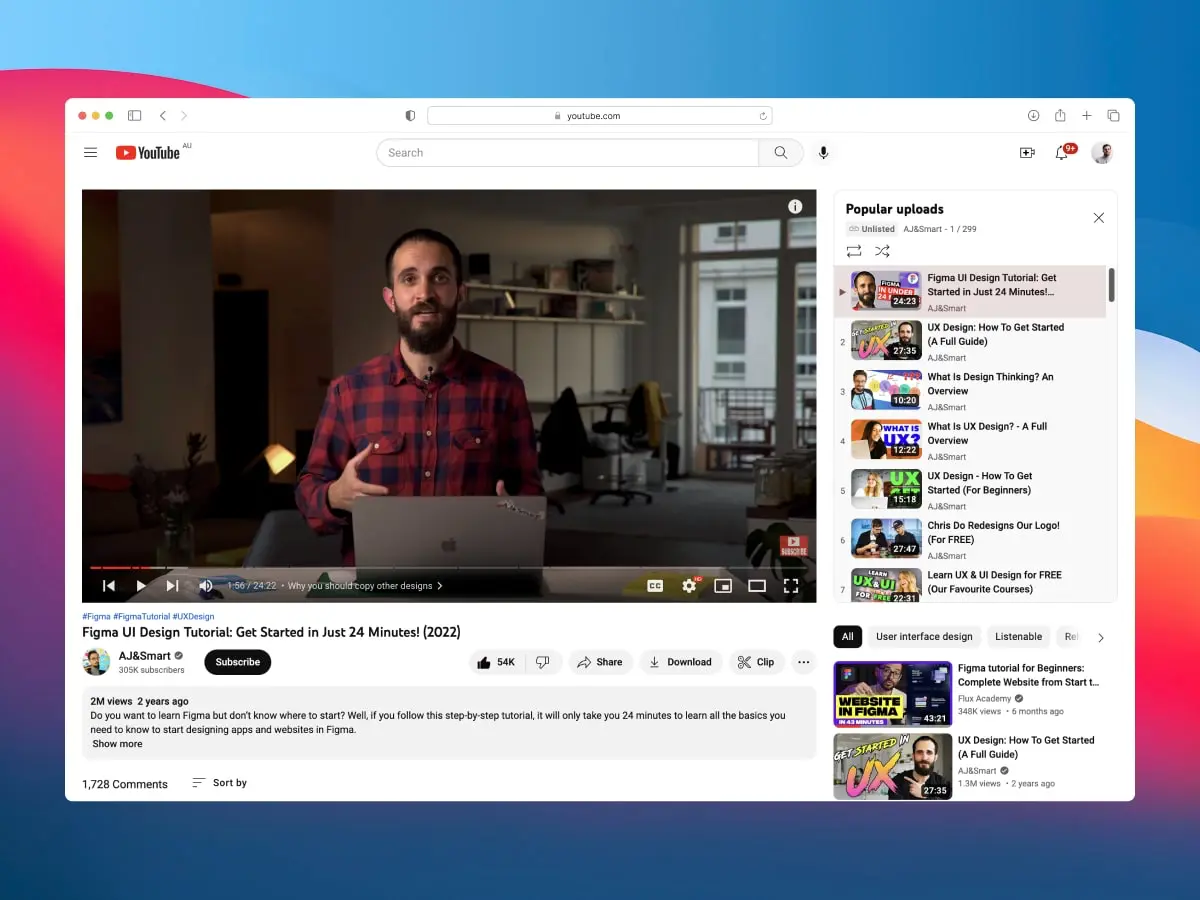This screenshot has width=1200, height=900.
Task: Open a new Safari tab
Action: pyautogui.click(x=1087, y=116)
